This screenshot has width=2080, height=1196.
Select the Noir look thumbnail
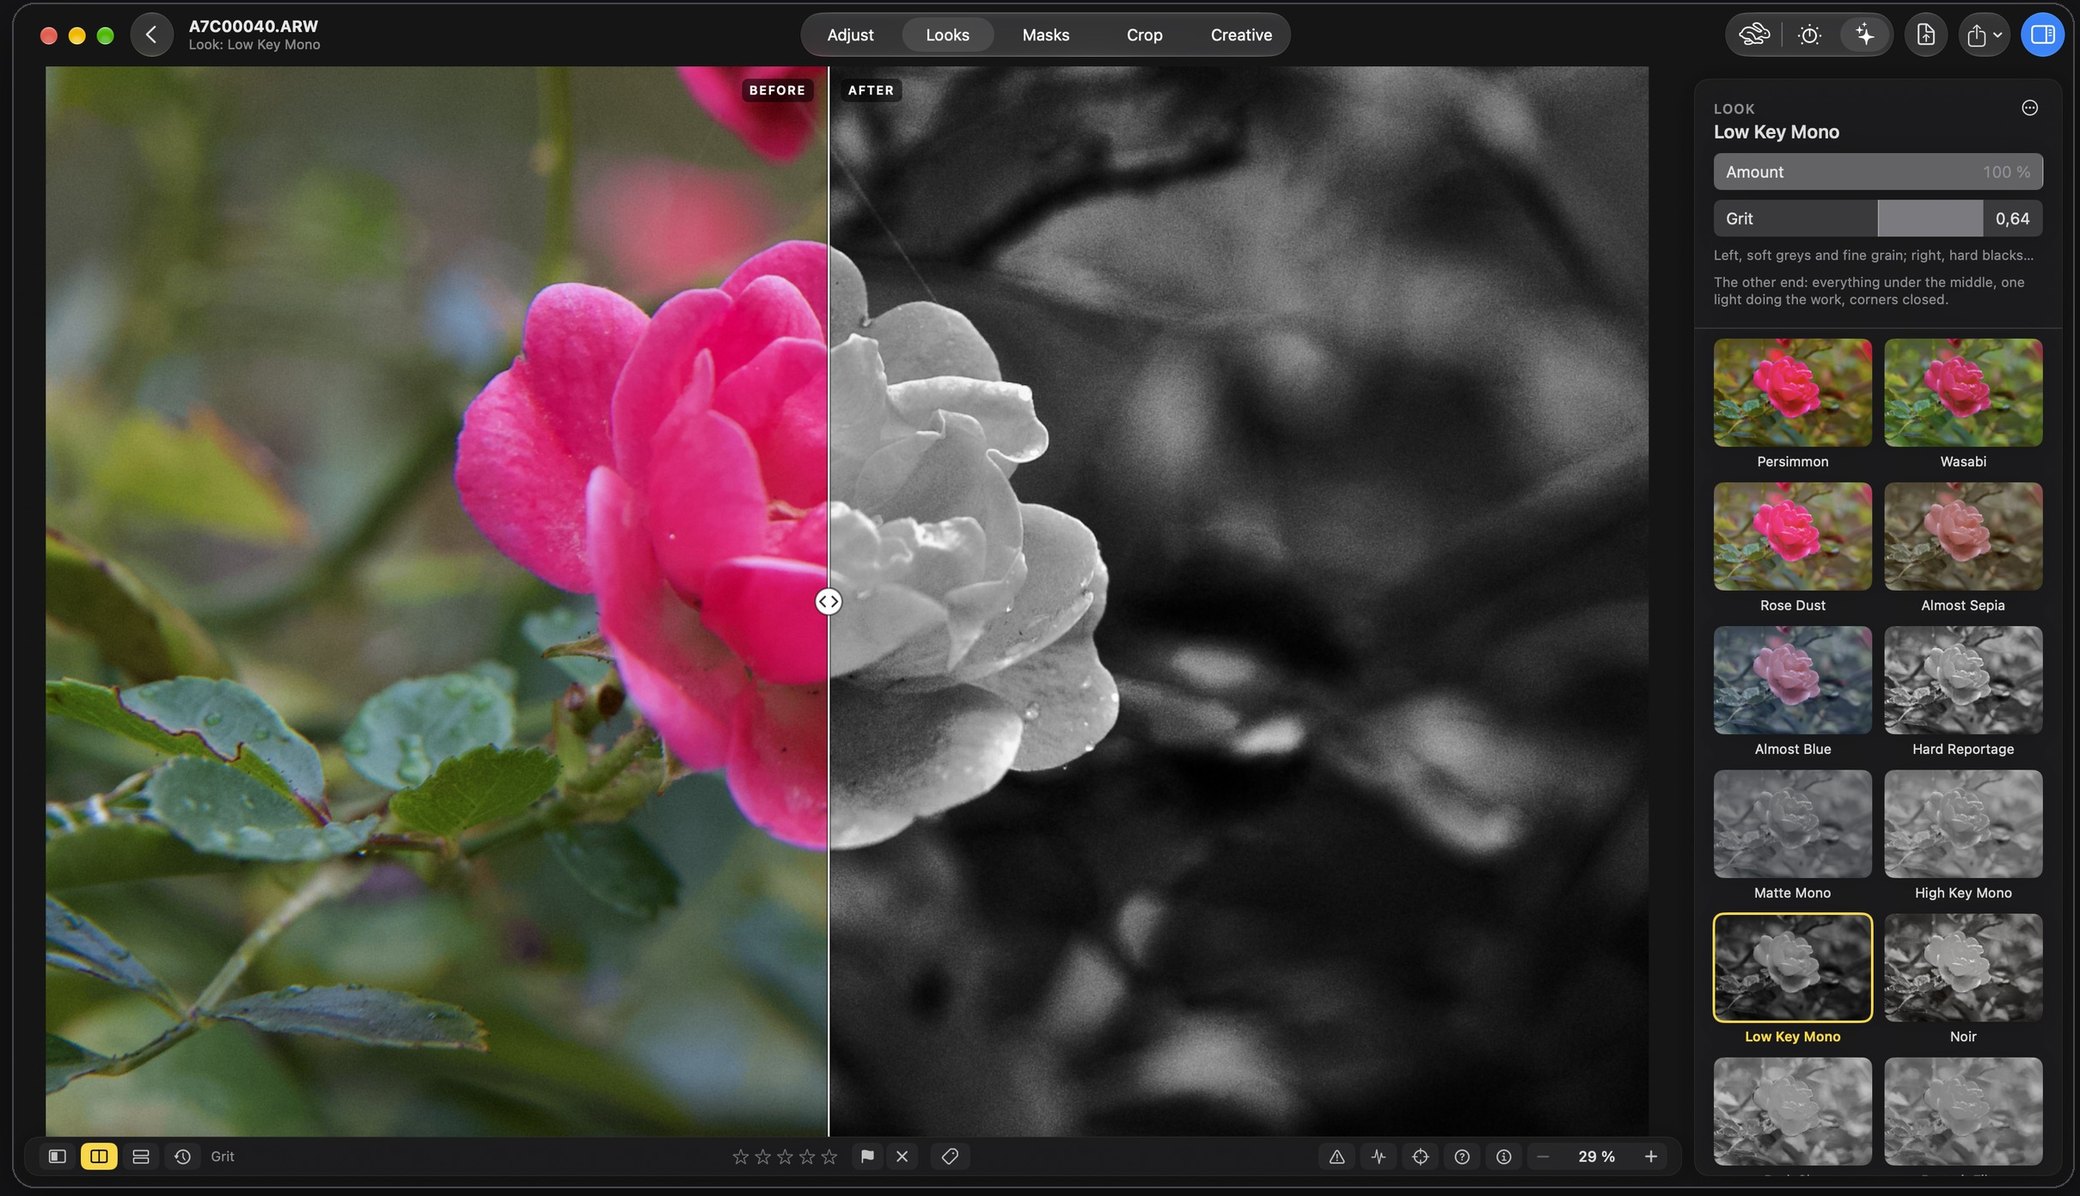pos(1963,968)
